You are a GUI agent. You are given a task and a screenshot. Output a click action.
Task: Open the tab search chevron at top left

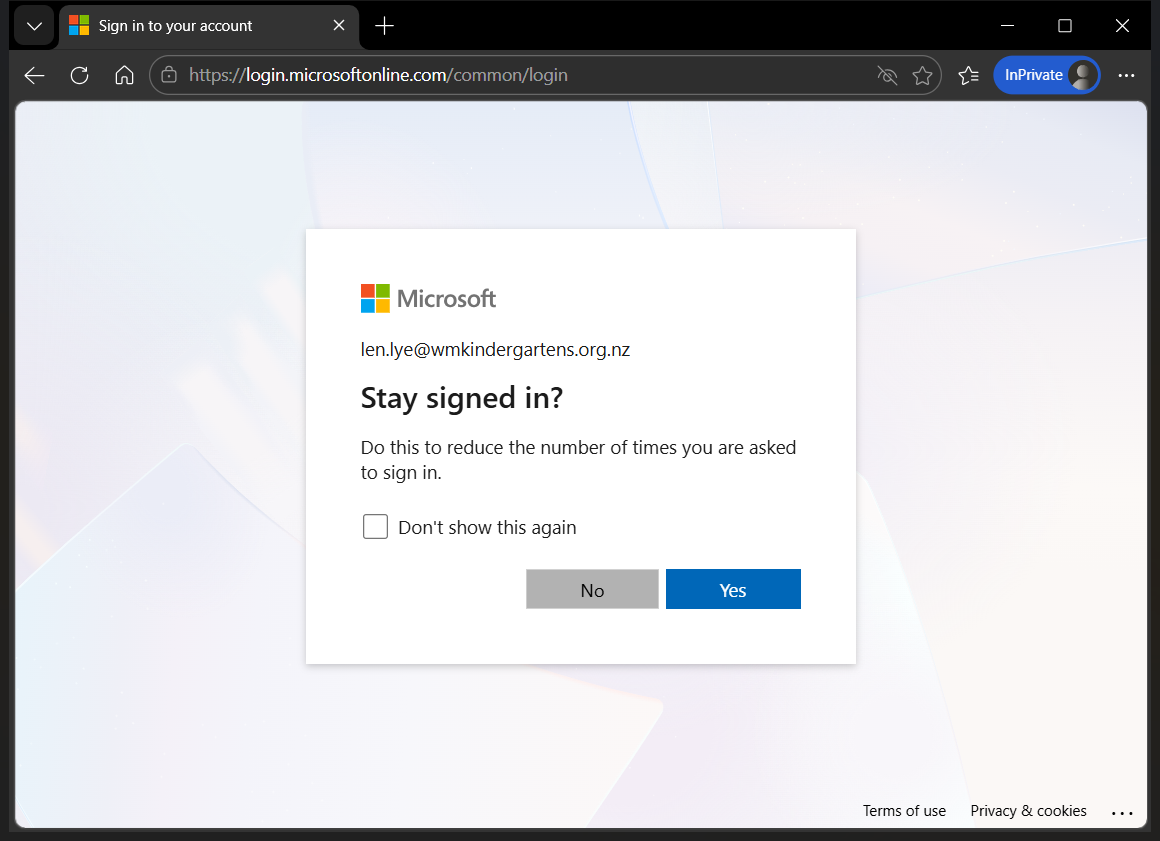[x=33, y=25]
